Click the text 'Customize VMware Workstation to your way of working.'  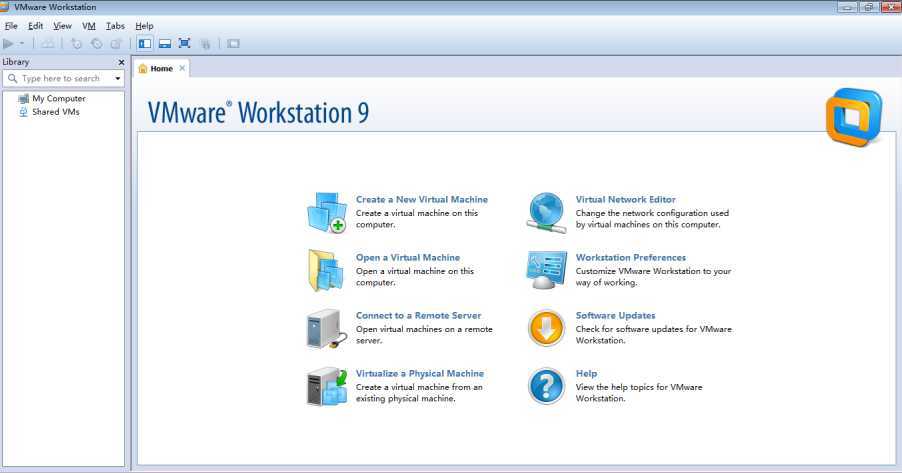pos(653,277)
